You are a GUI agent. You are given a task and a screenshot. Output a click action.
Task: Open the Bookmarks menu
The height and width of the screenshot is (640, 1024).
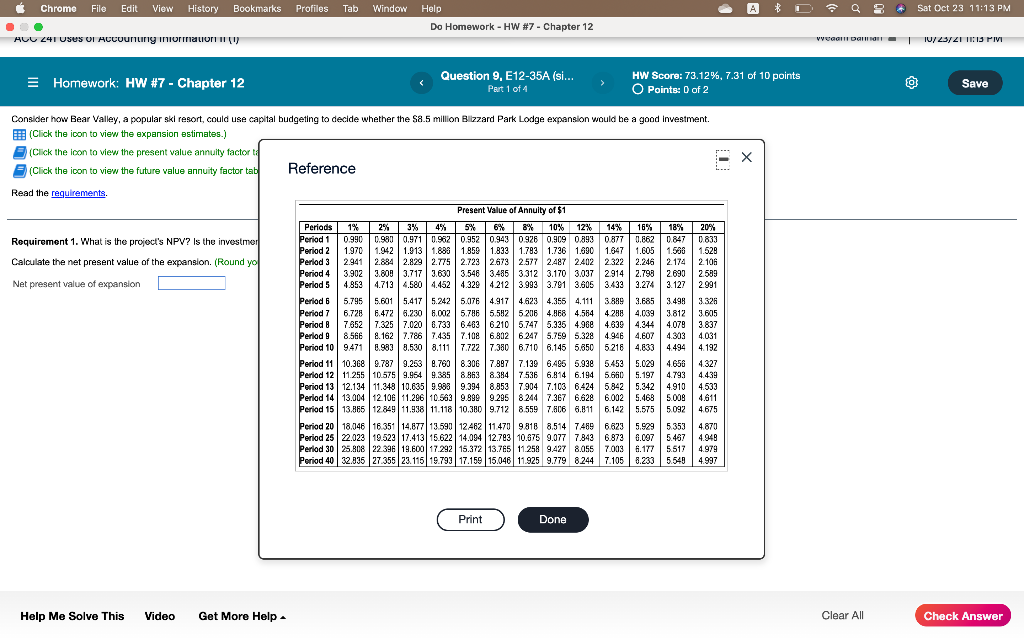click(x=257, y=8)
